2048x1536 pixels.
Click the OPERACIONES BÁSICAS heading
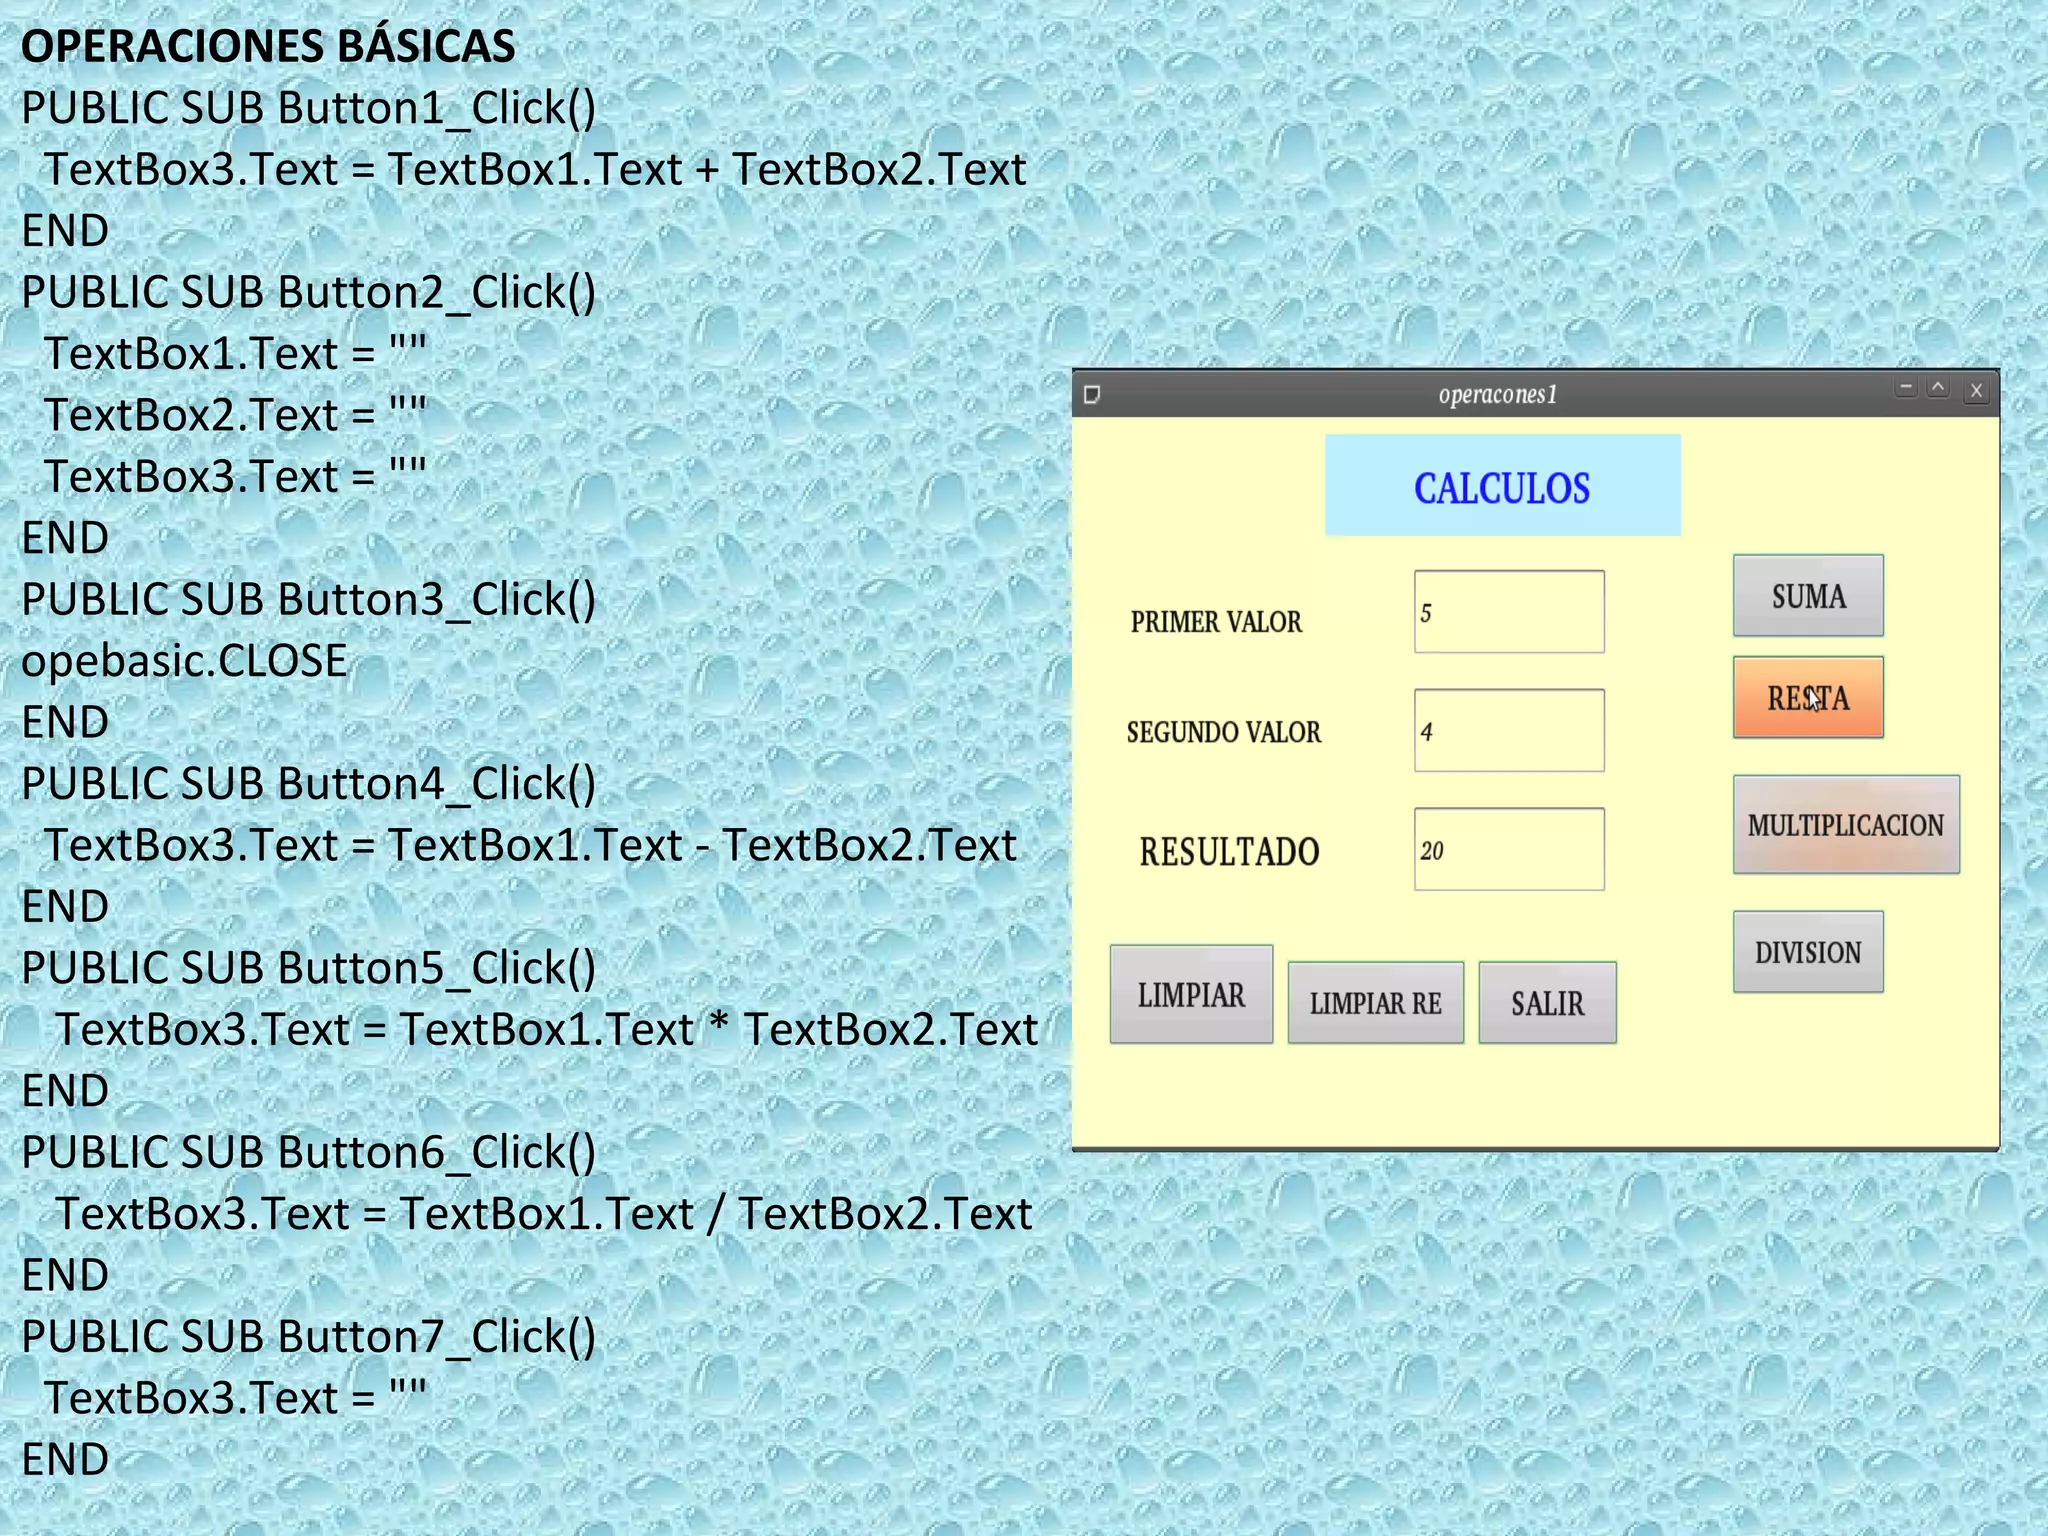[268, 46]
